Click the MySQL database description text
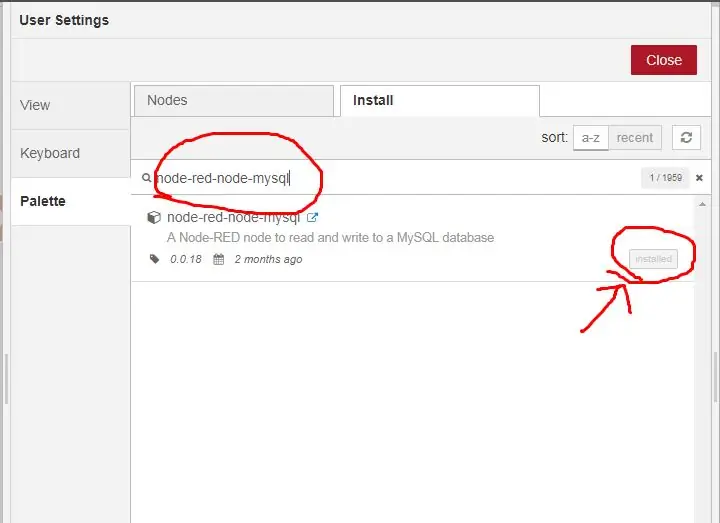 (330, 237)
